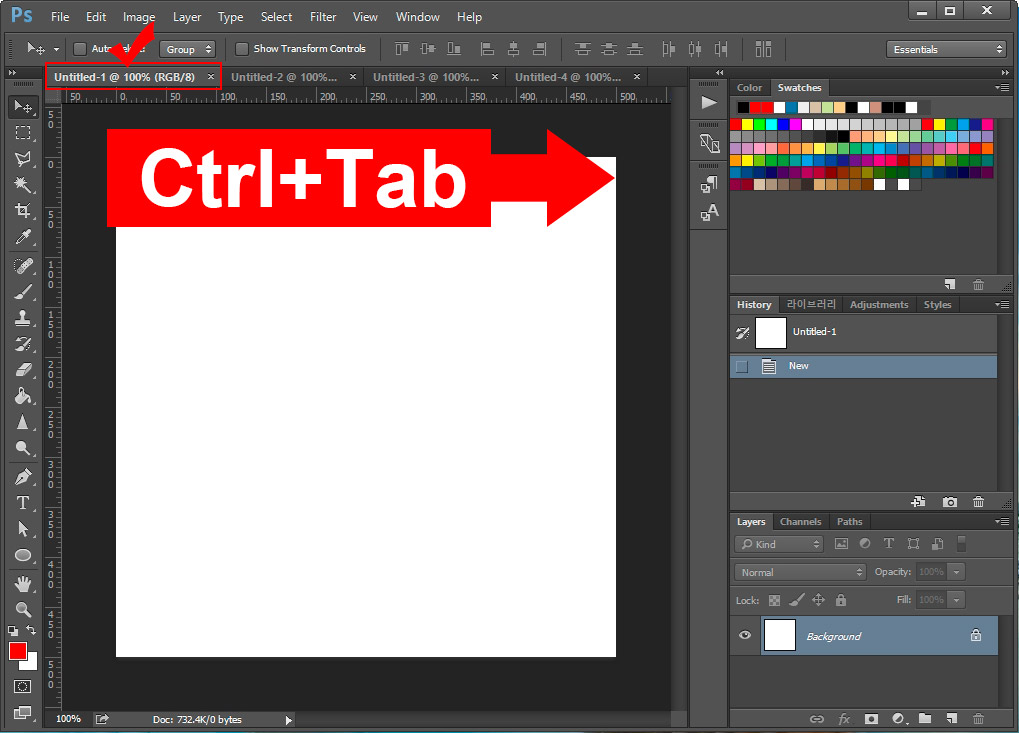
Task: Open the tool preset picker arrow
Action: 57,49
